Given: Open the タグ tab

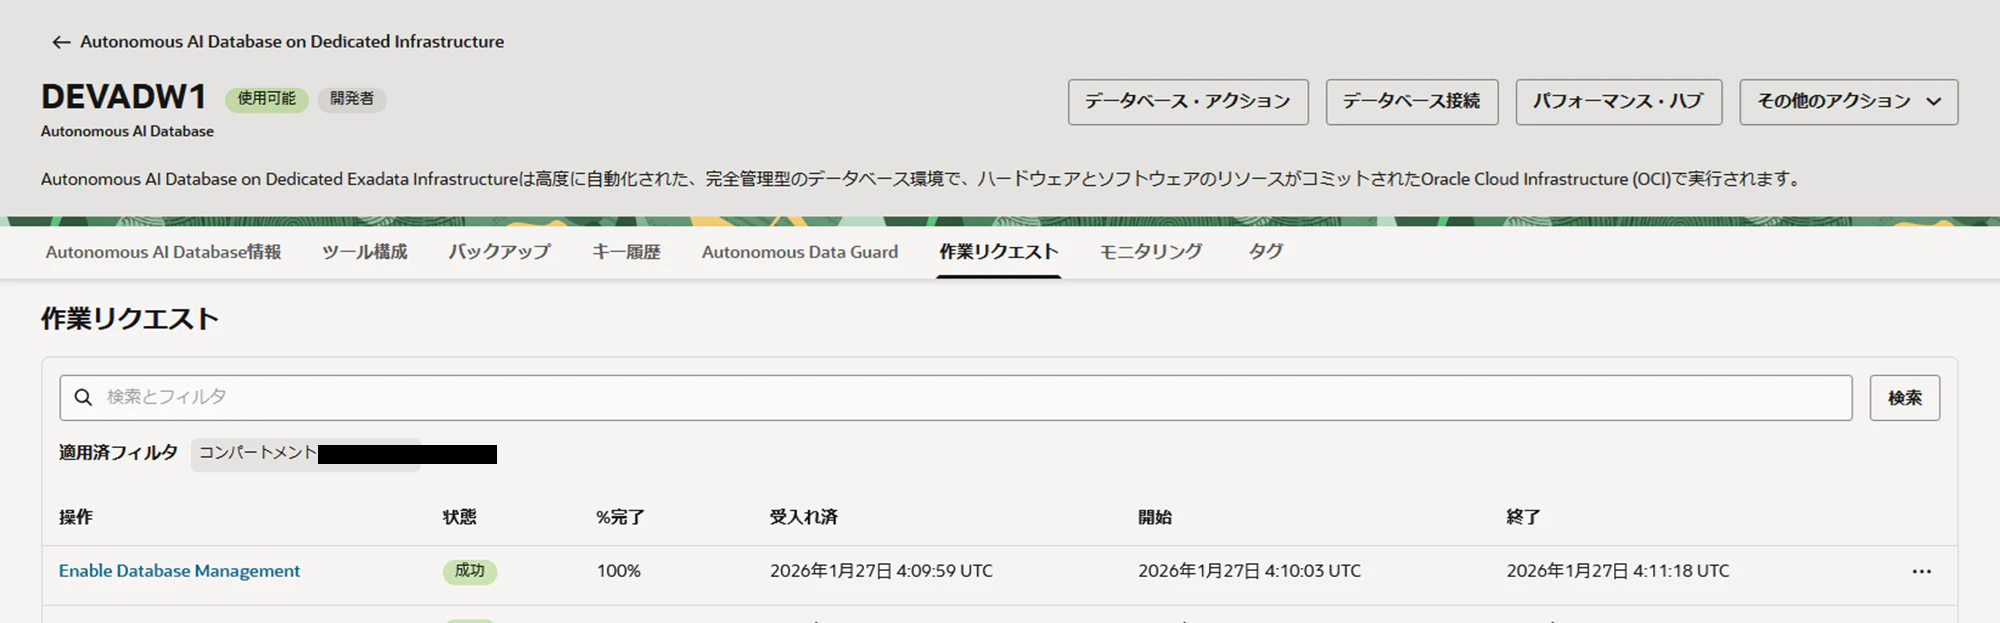Looking at the screenshot, I should (x=1265, y=252).
